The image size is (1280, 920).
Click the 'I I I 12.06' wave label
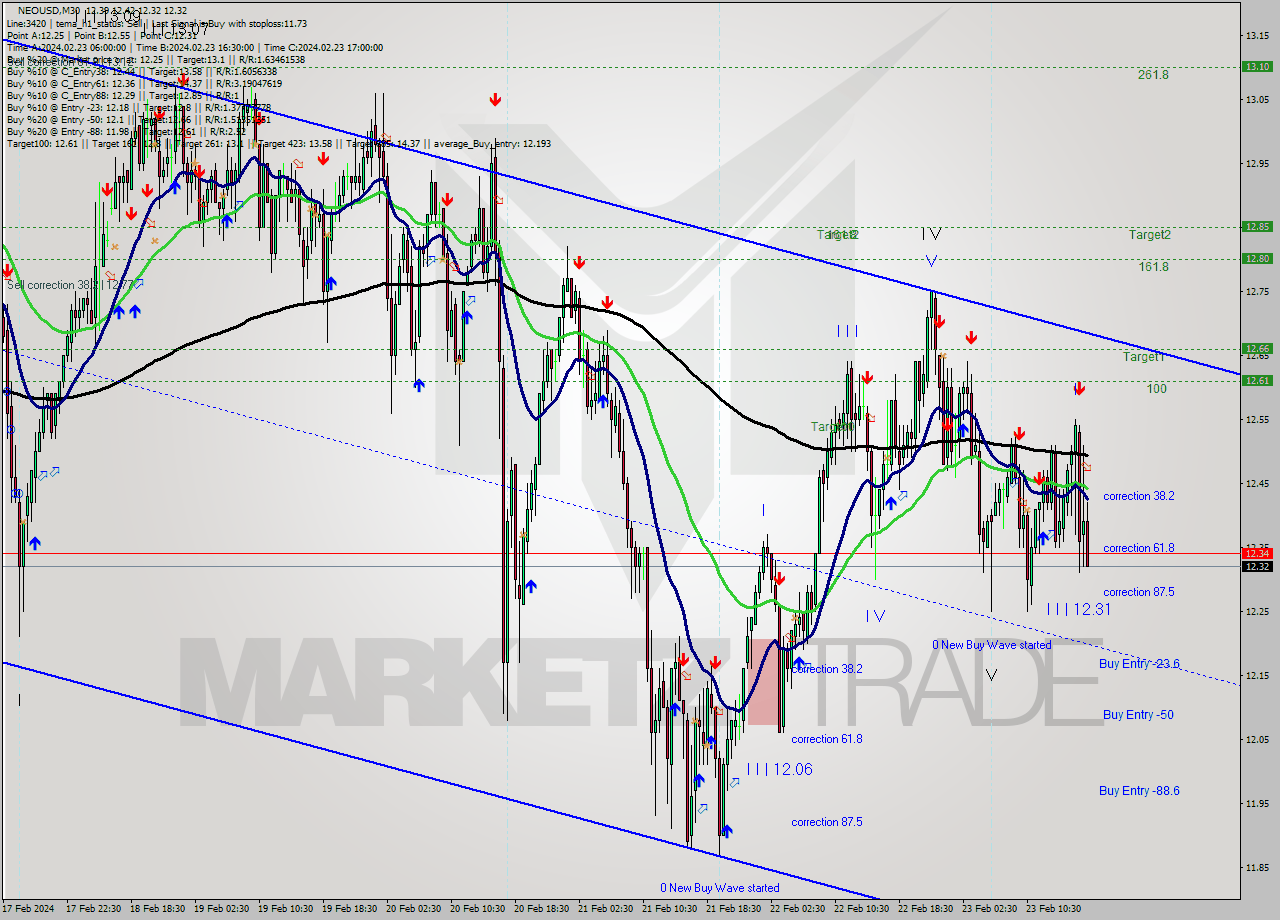779,769
